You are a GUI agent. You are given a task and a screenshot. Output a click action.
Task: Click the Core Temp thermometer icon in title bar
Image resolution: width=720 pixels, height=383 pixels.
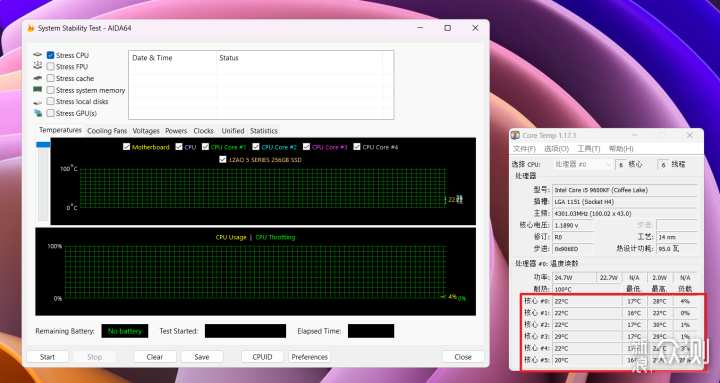[515, 135]
